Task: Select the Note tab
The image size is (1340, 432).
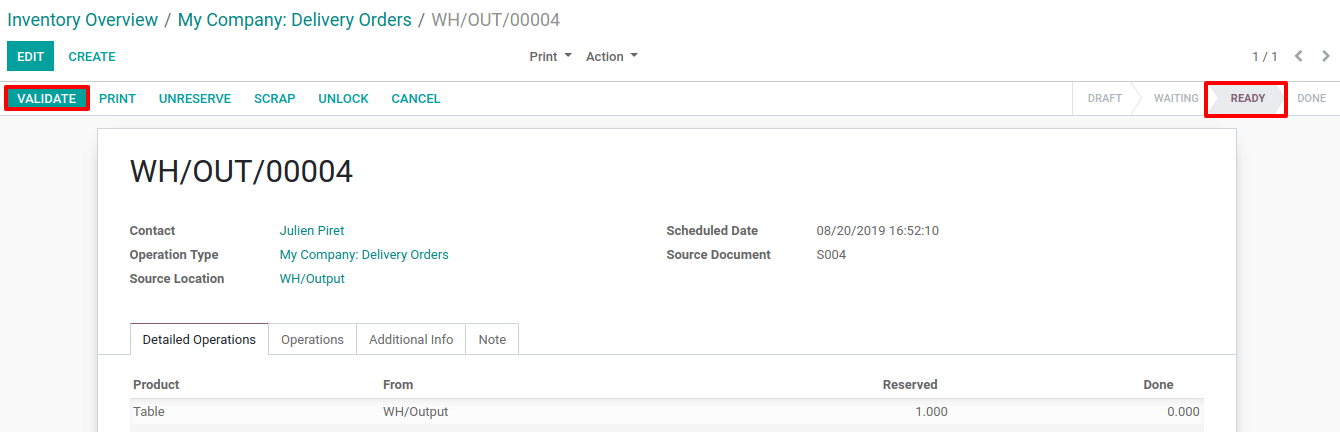Action: point(492,340)
